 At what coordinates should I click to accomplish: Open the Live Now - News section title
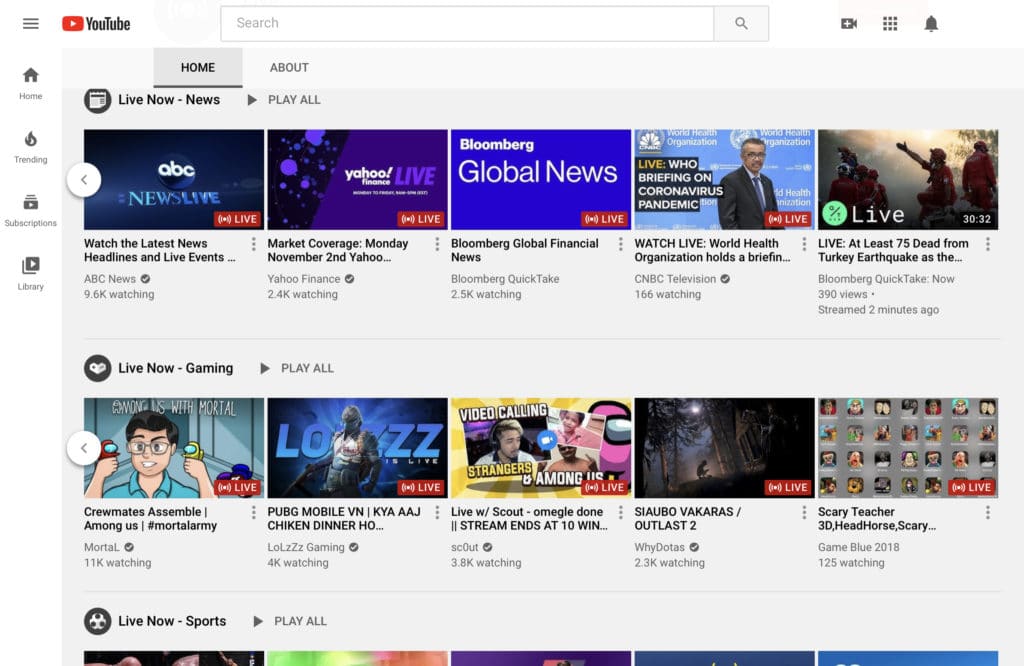(x=169, y=100)
